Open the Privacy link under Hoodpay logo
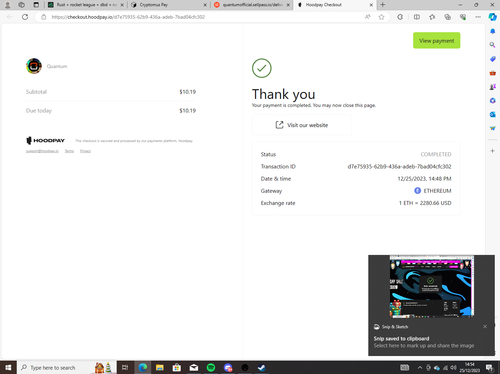 pyautogui.click(x=85, y=151)
